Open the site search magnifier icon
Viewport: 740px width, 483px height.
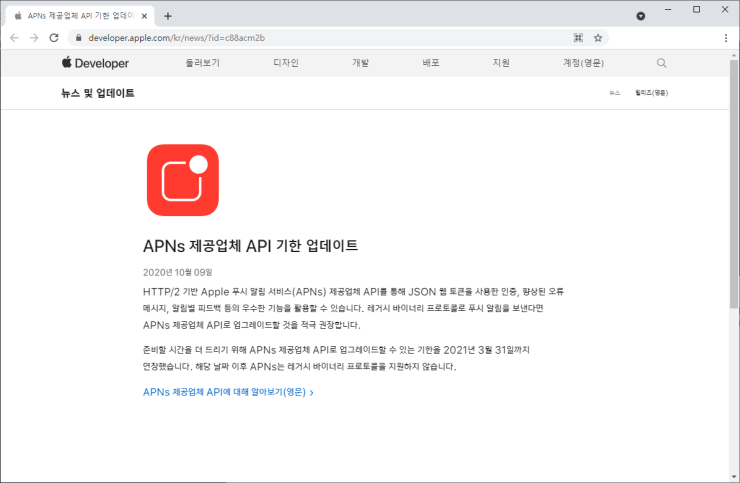[x=661, y=62]
